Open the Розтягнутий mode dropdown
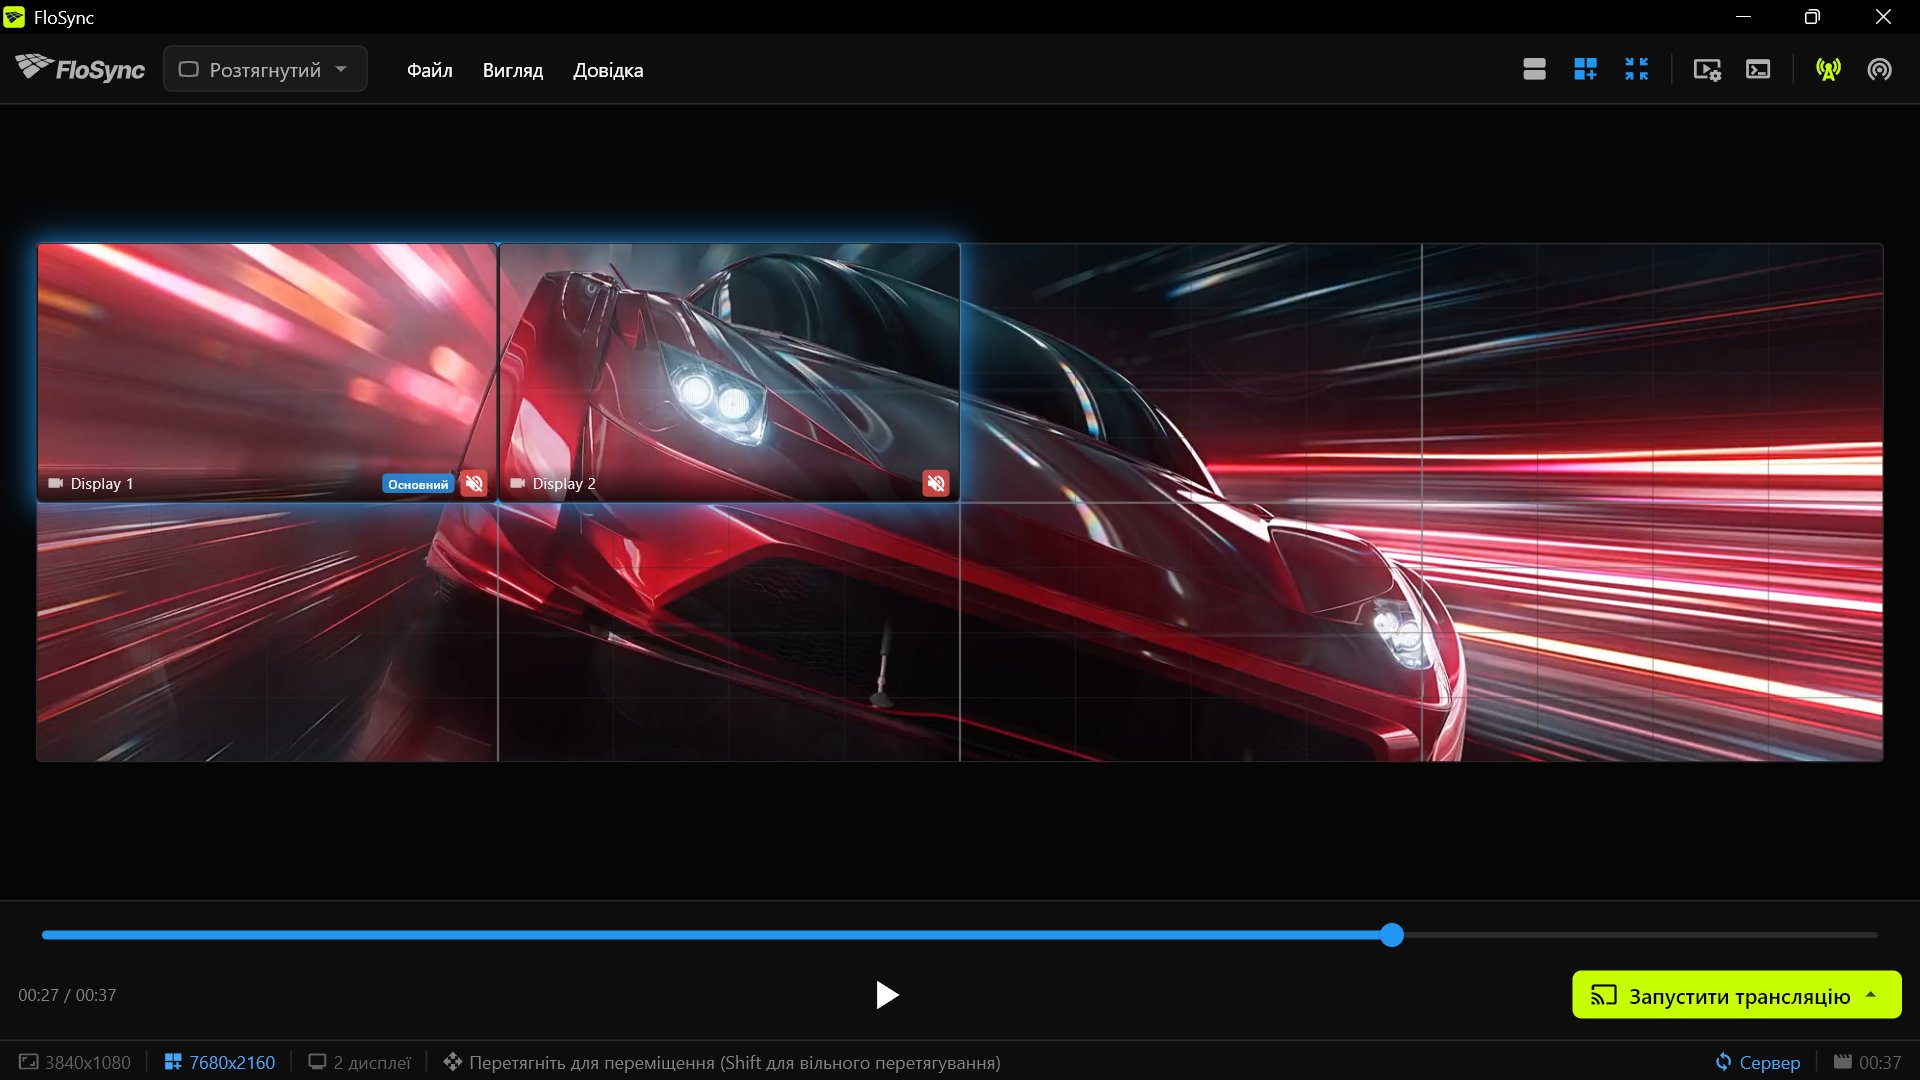1920x1080 pixels. [265, 69]
